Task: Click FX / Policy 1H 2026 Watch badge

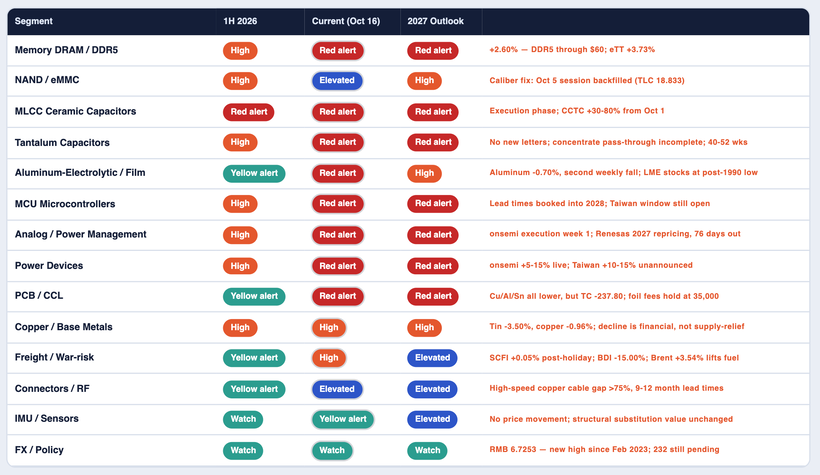Action: click(243, 450)
